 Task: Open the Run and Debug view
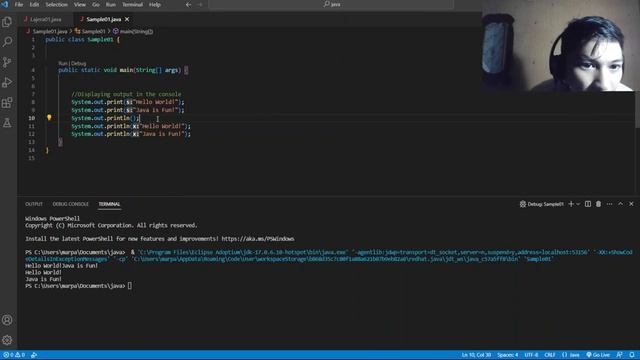(x=7, y=82)
